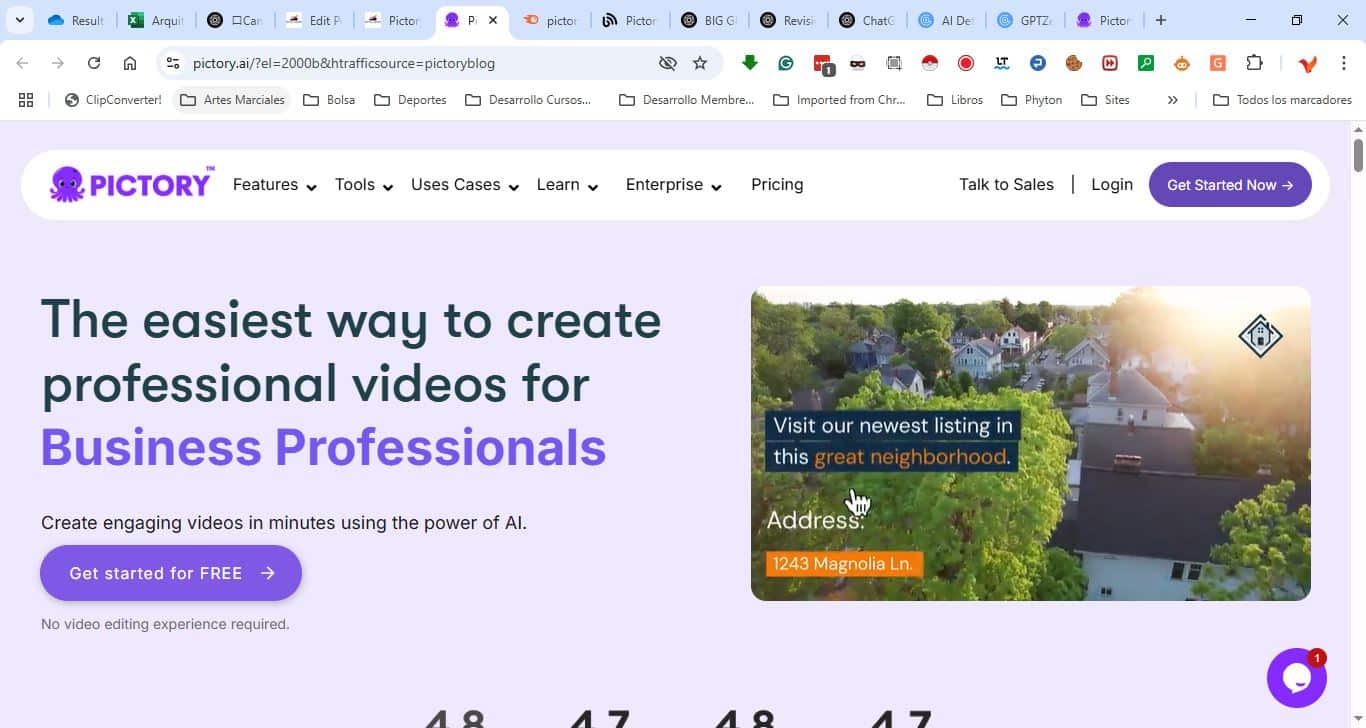Open the Chrome Extensions puzzle icon

click(1254, 63)
